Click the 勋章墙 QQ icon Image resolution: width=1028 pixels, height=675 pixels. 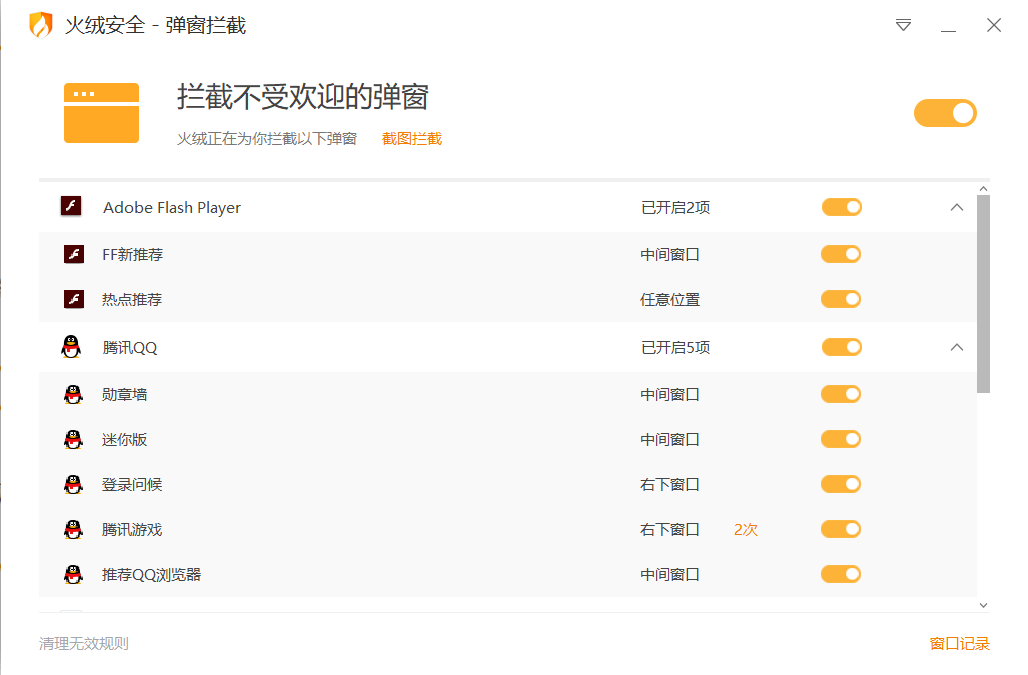(73, 394)
